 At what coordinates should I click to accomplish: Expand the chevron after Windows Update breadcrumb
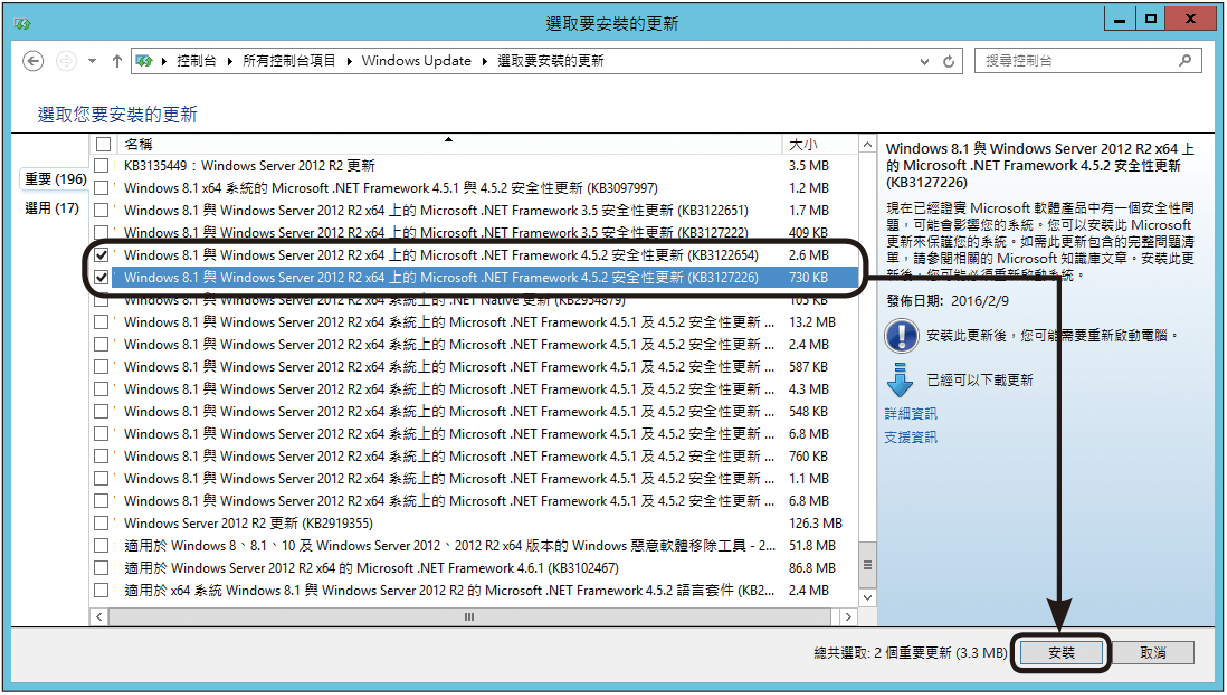click(484, 61)
